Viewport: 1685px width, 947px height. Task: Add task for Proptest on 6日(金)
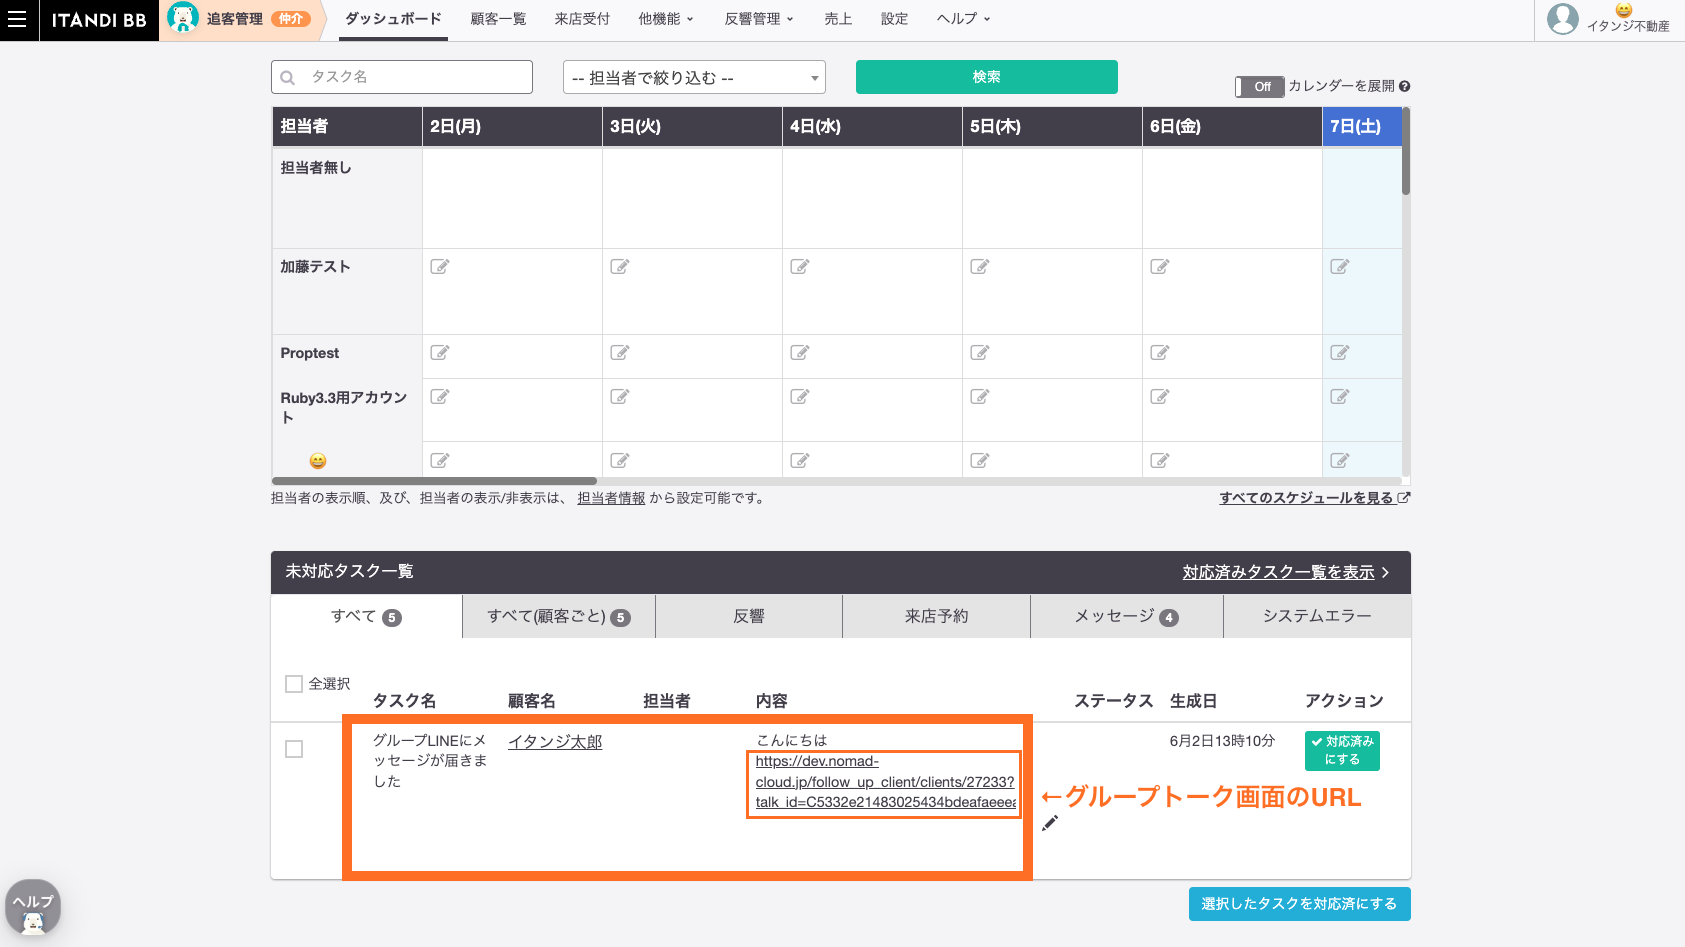pyautogui.click(x=1160, y=353)
